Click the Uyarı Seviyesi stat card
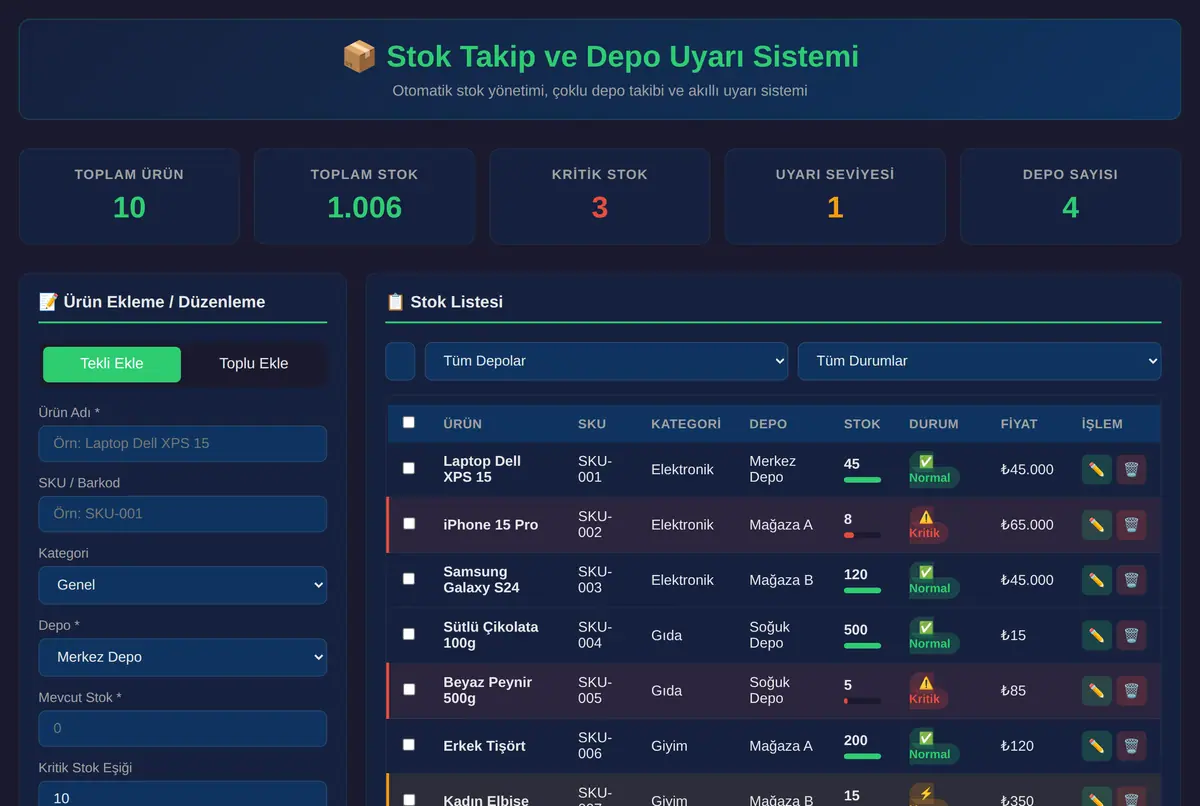This screenshot has height=806, width=1200. pyautogui.click(x=835, y=196)
